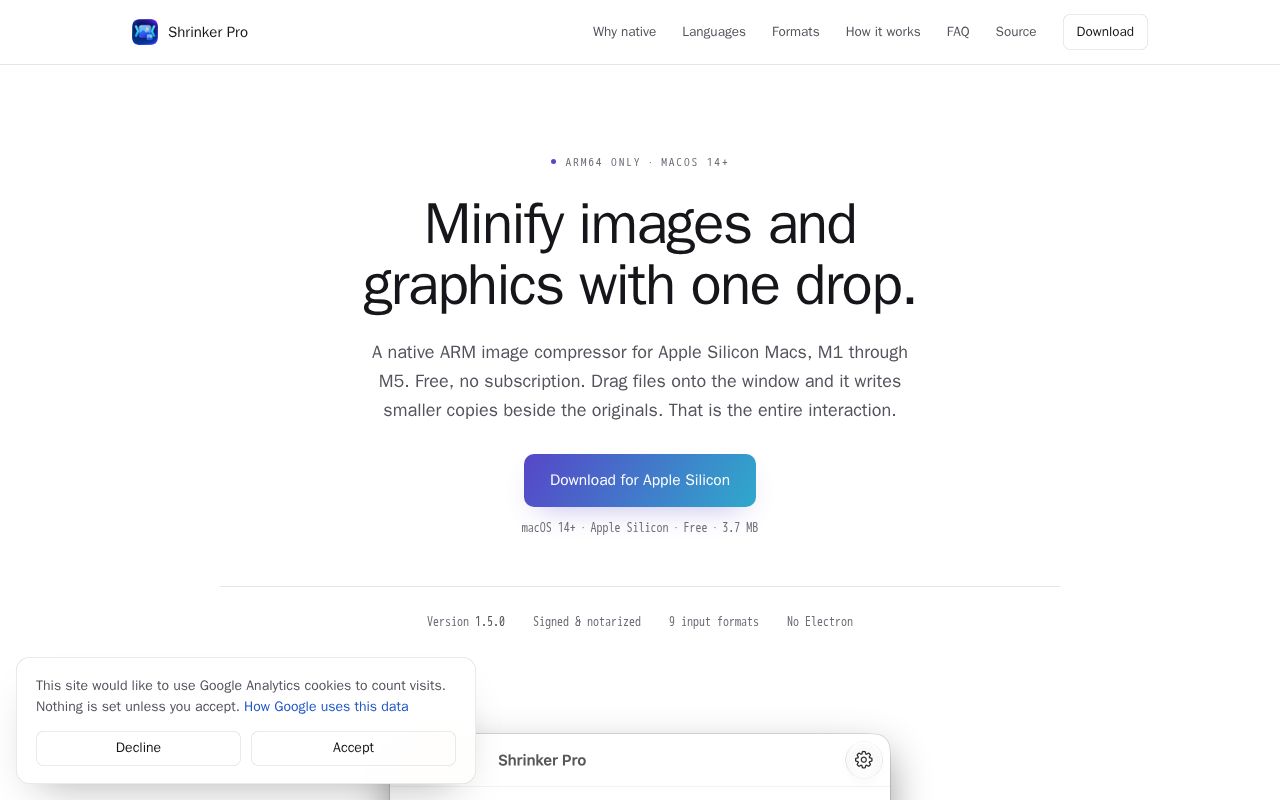Image resolution: width=1280 pixels, height=800 pixels.
Task: Click the 'ARM64 ONLY · MACOS 14+' tagline
Action: (640, 162)
